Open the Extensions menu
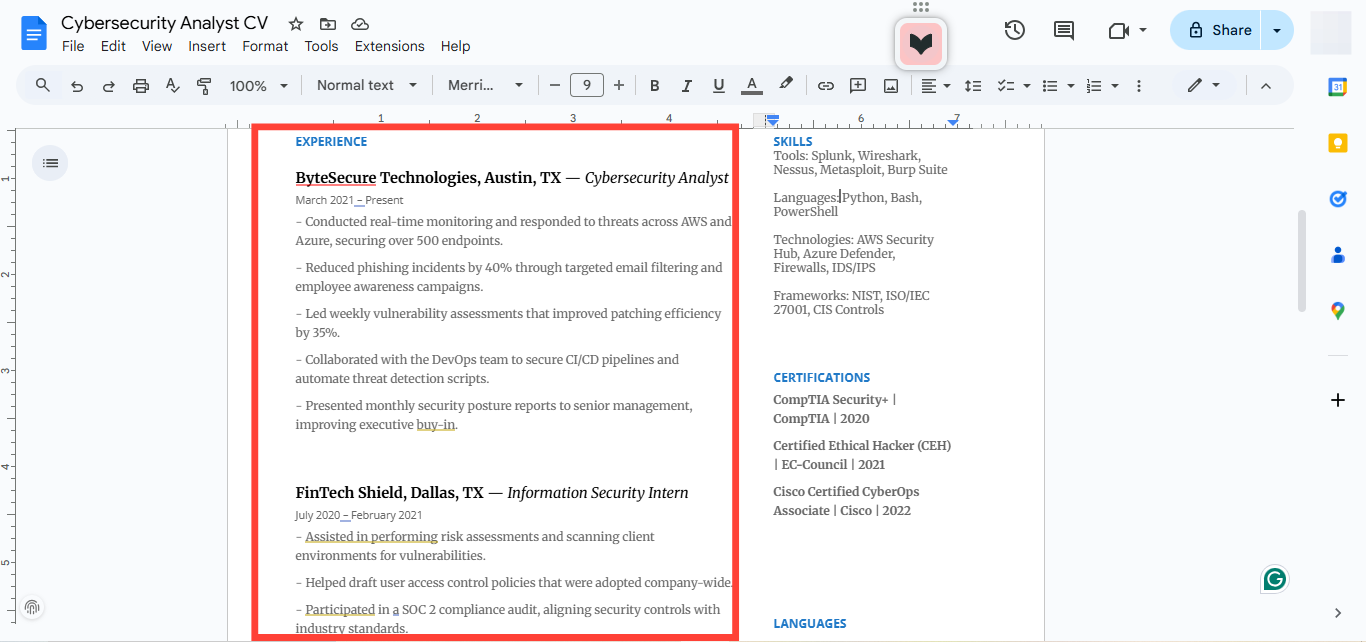This screenshot has width=1366, height=642. [389, 46]
